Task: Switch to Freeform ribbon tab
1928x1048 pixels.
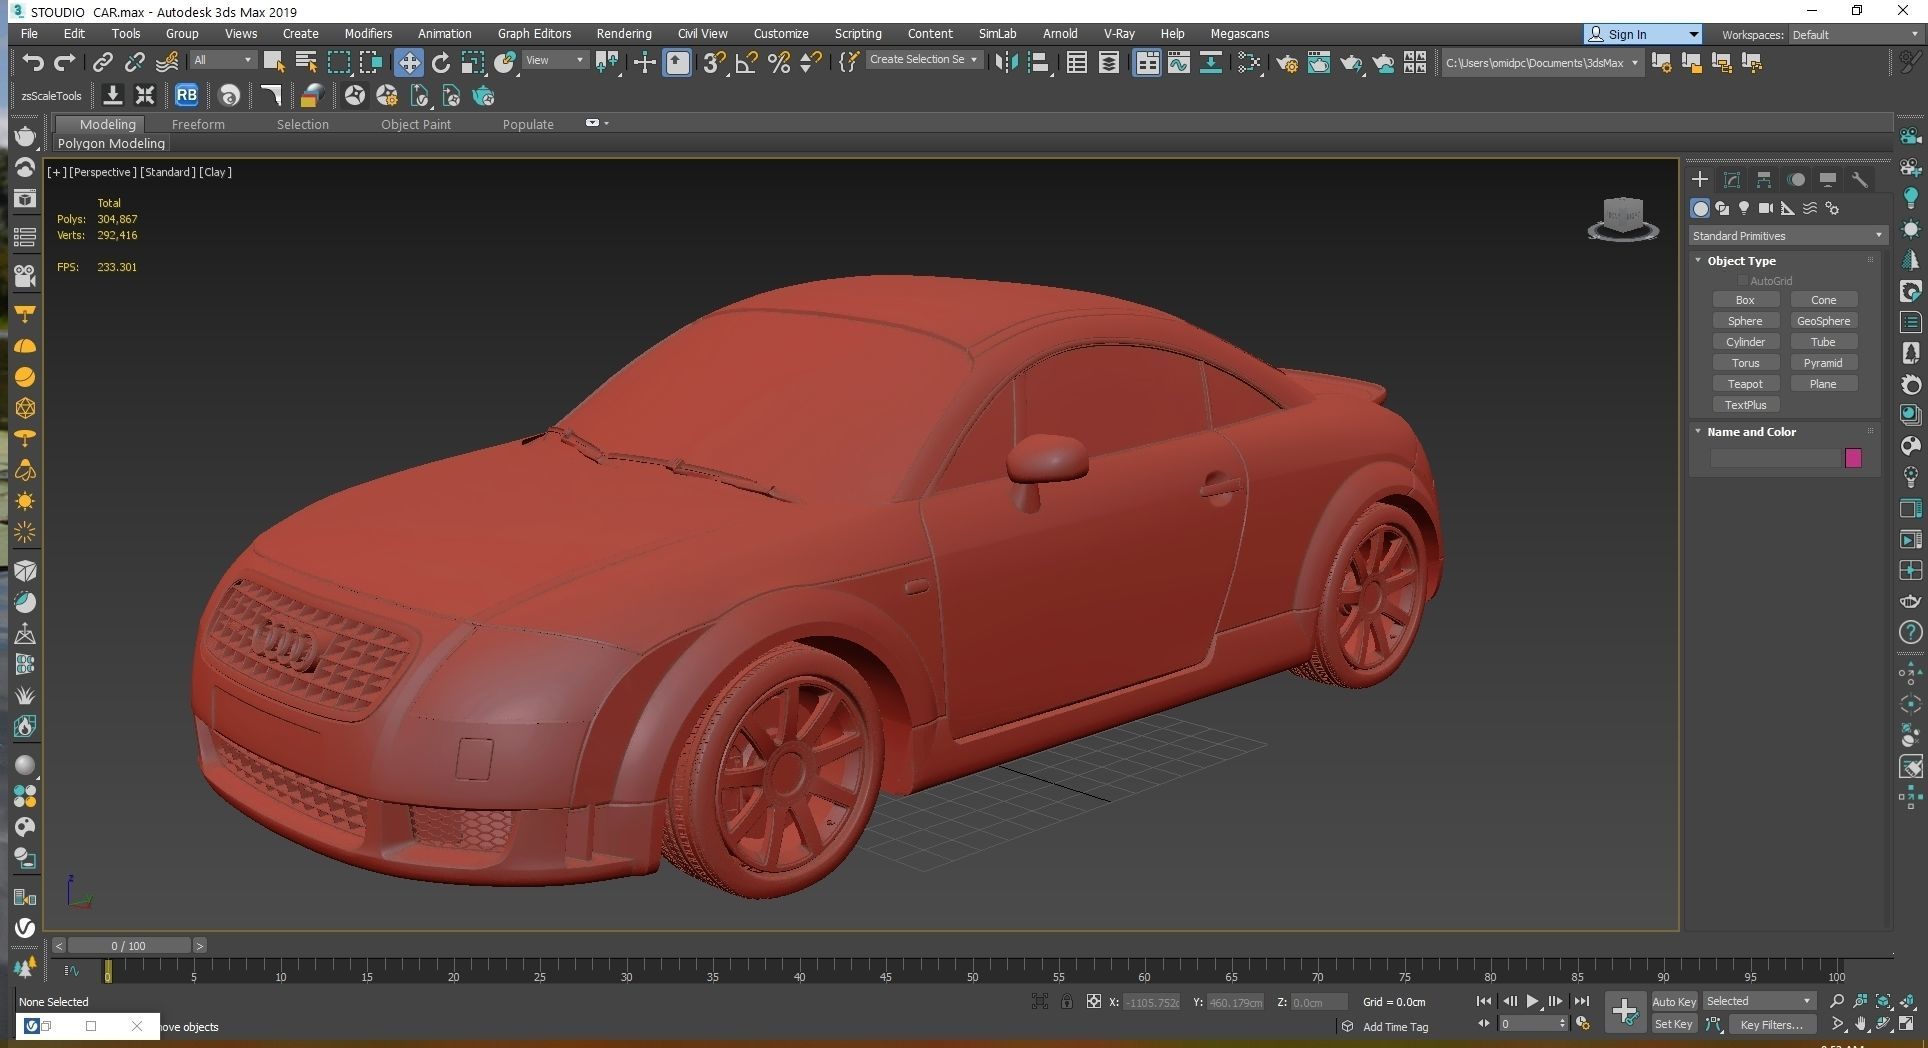Action: click(x=198, y=124)
